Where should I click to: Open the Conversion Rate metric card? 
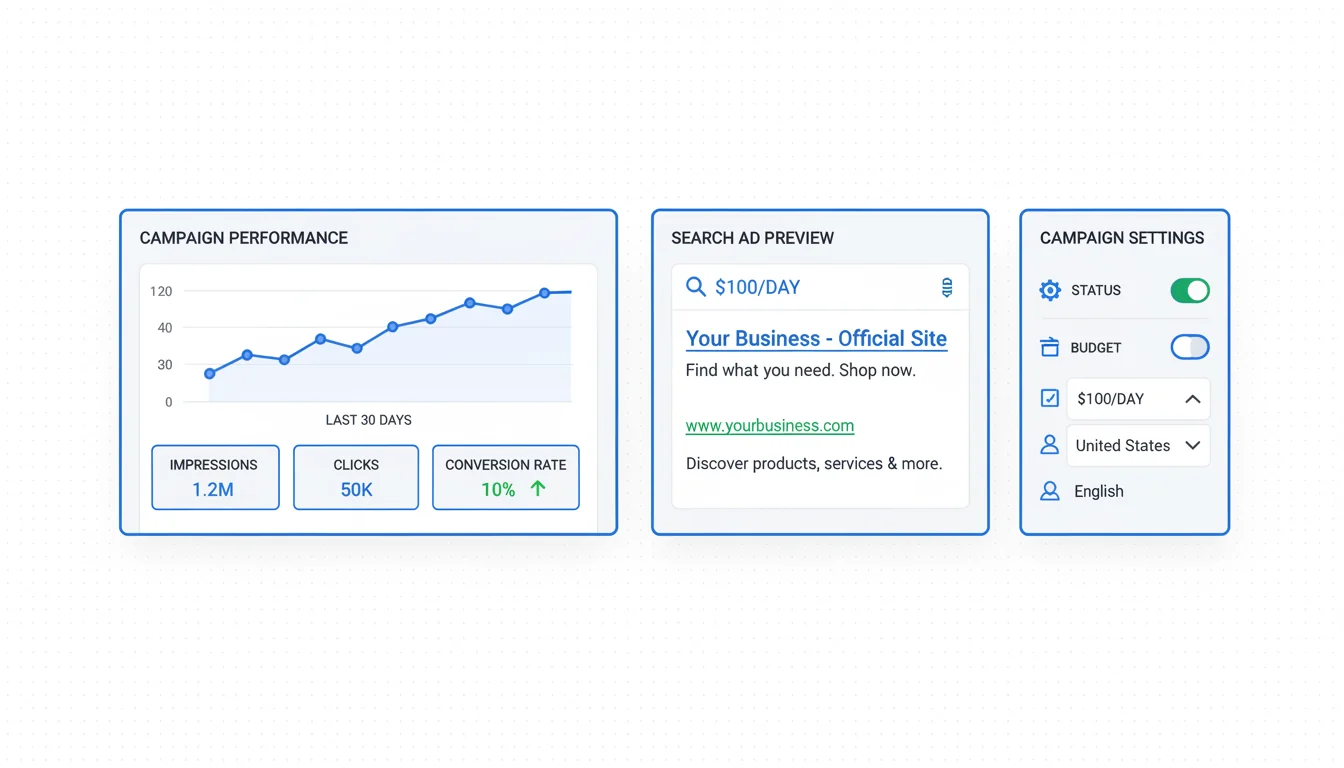click(x=505, y=478)
